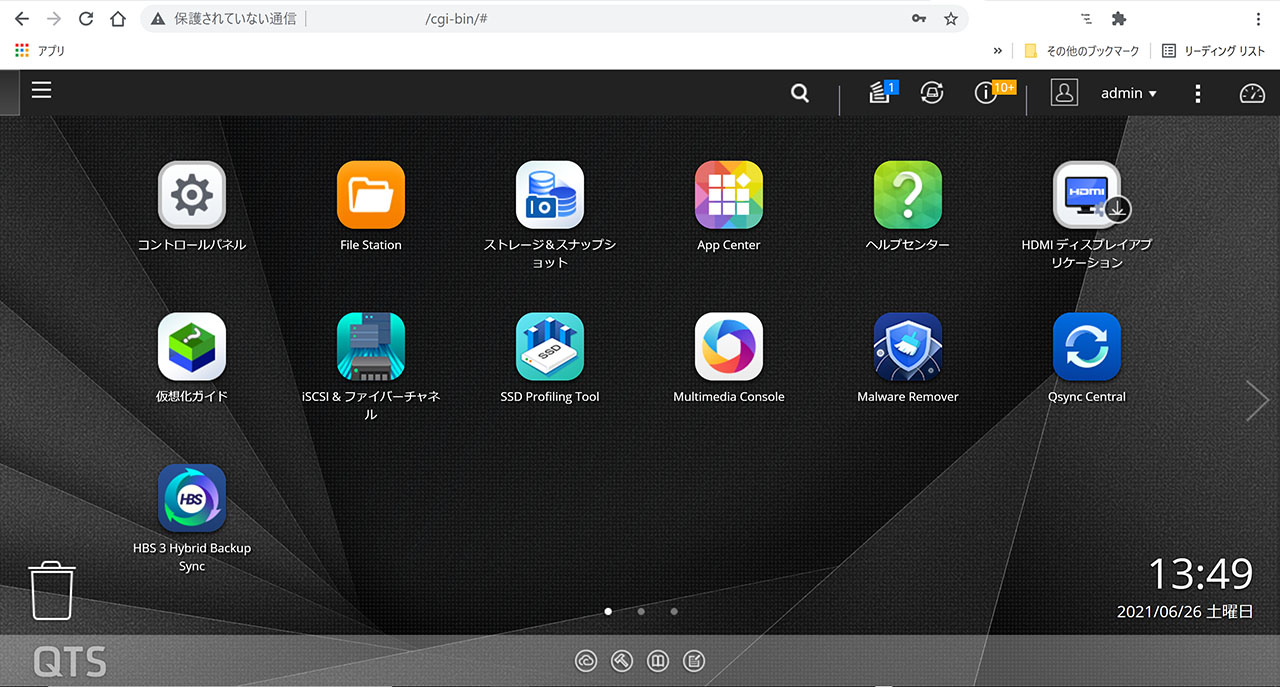
Task: Open background tasks icon with badge 1
Action: [x=882, y=92]
